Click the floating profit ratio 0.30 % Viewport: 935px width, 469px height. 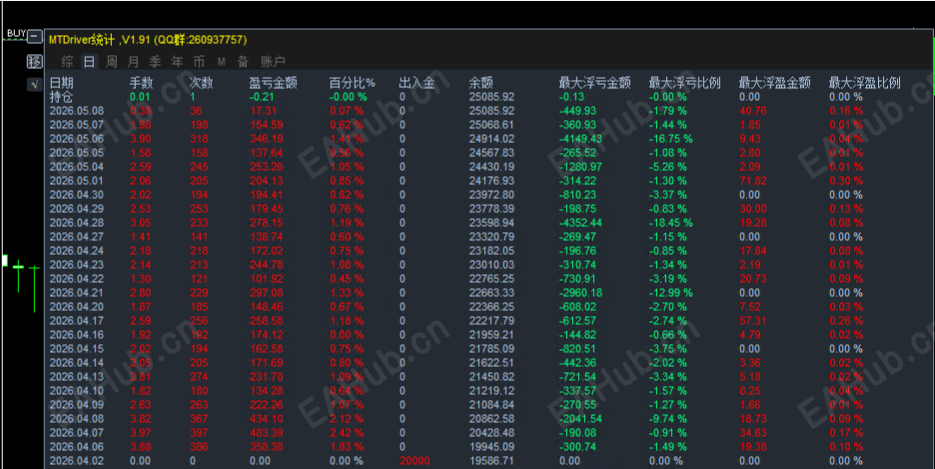click(846, 181)
